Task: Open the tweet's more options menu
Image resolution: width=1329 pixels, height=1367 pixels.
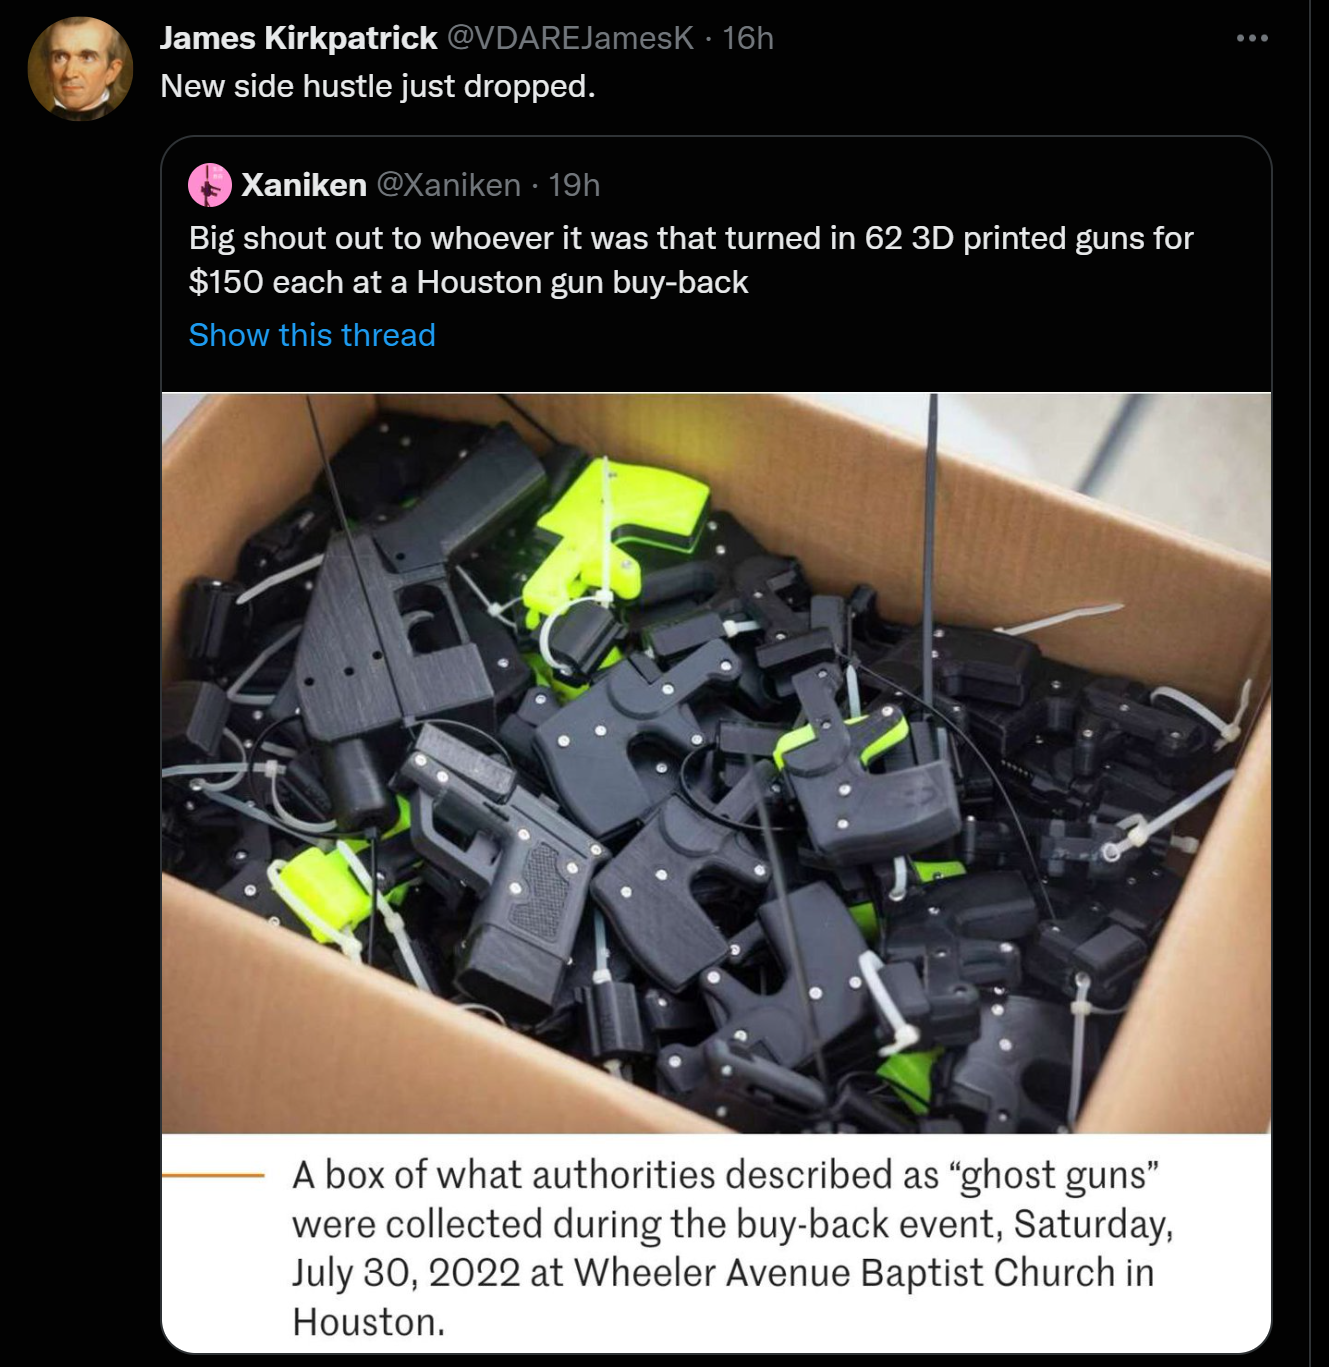Action: [x=1251, y=38]
